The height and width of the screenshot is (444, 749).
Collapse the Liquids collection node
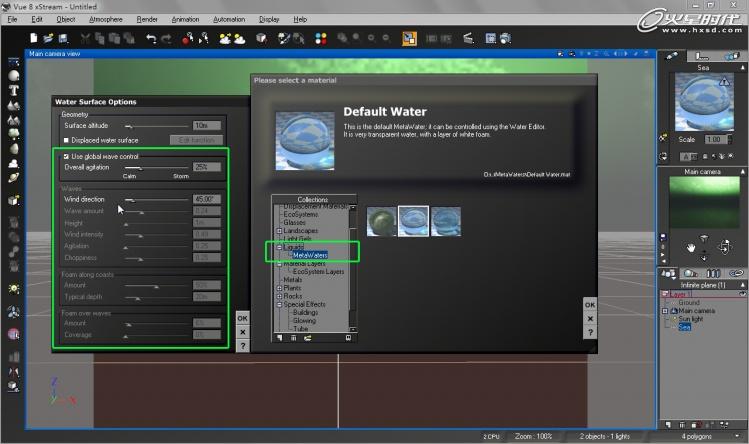[x=279, y=247]
